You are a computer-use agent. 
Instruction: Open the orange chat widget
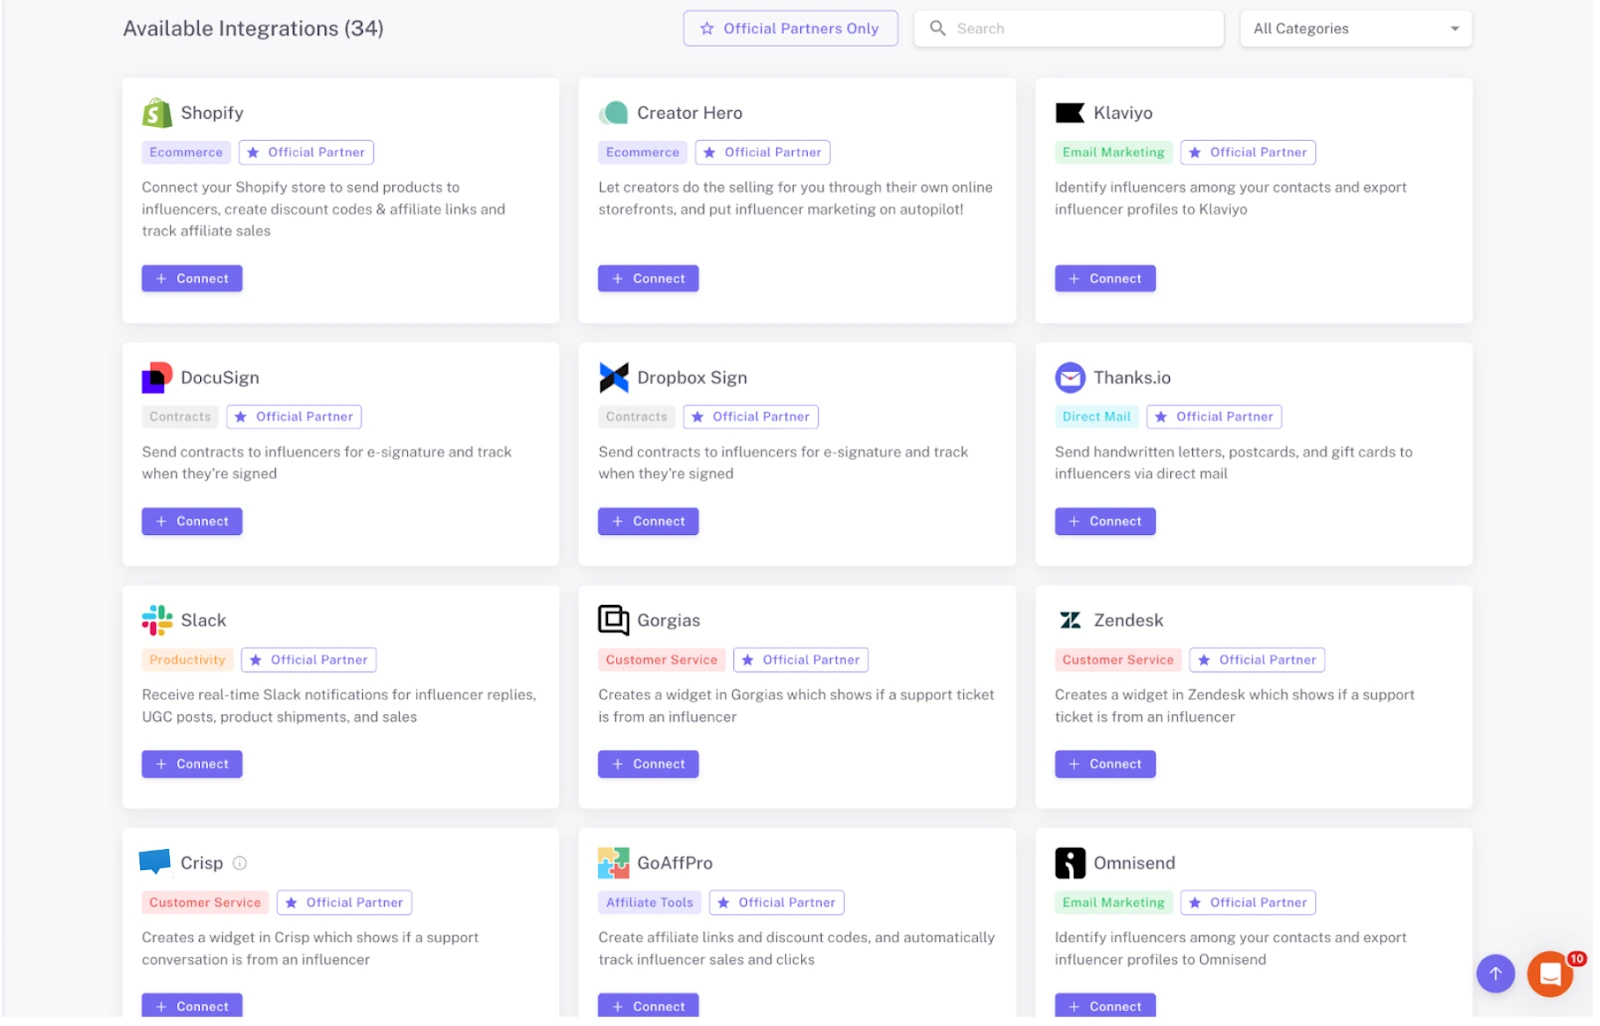pyautogui.click(x=1550, y=975)
